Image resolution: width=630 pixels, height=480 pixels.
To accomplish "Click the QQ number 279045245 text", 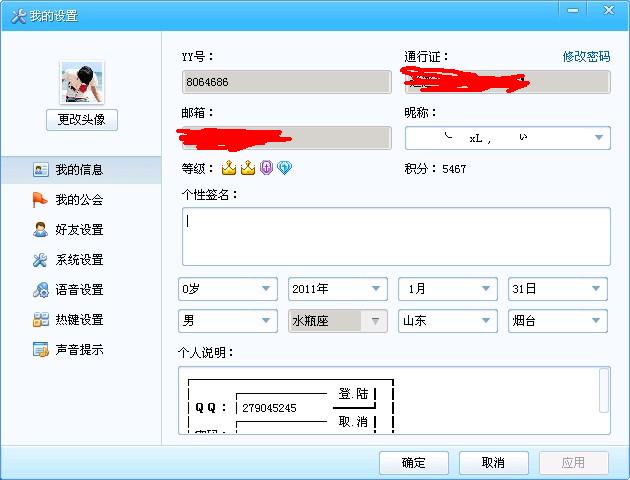I will click(x=269, y=408).
